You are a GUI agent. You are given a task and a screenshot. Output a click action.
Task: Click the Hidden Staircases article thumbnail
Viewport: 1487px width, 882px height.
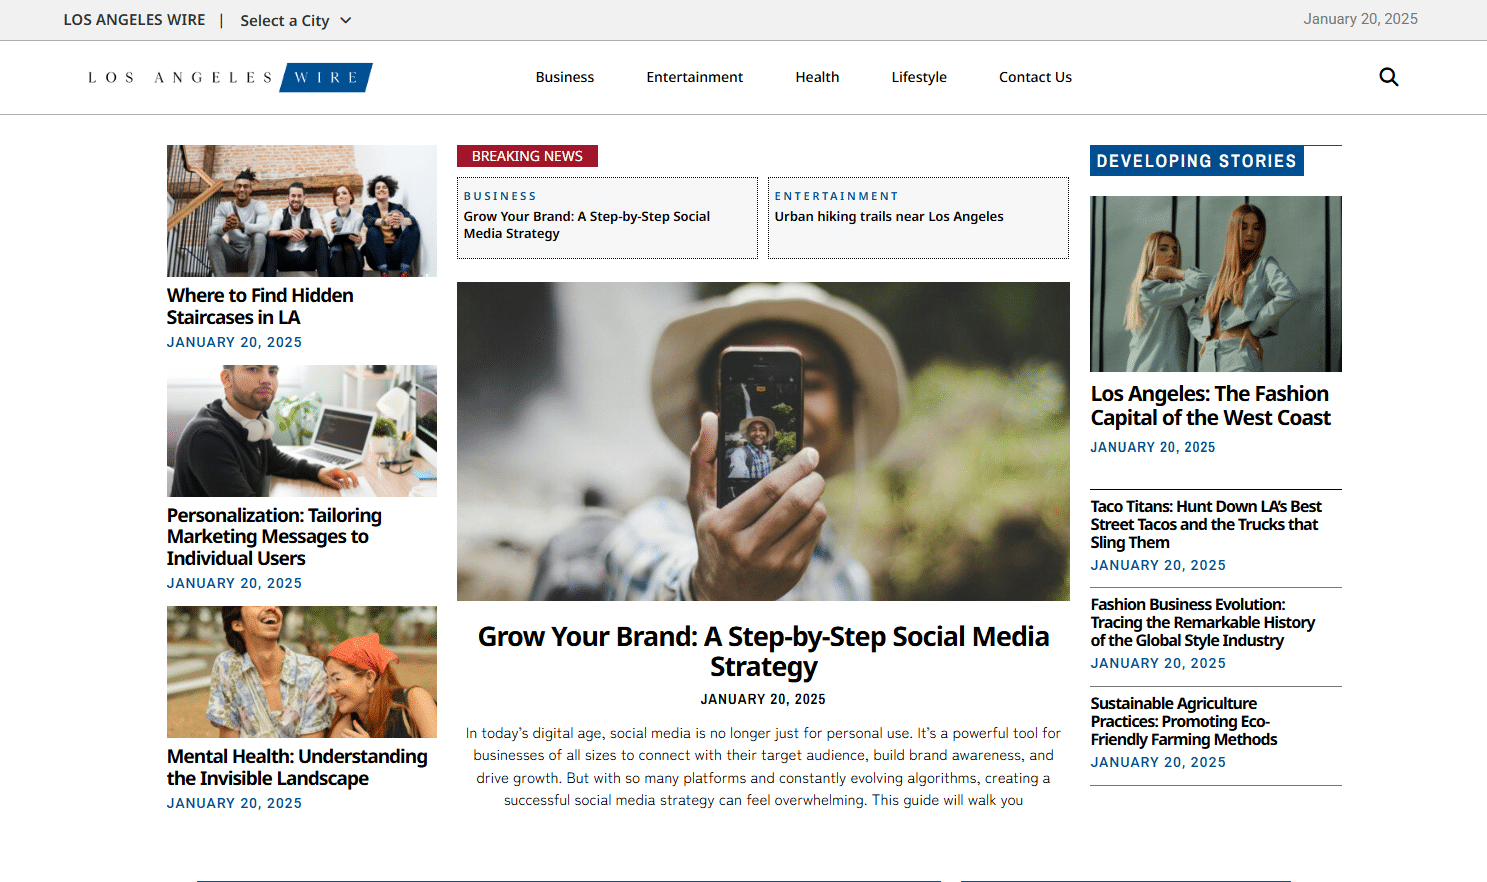click(302, 211)
